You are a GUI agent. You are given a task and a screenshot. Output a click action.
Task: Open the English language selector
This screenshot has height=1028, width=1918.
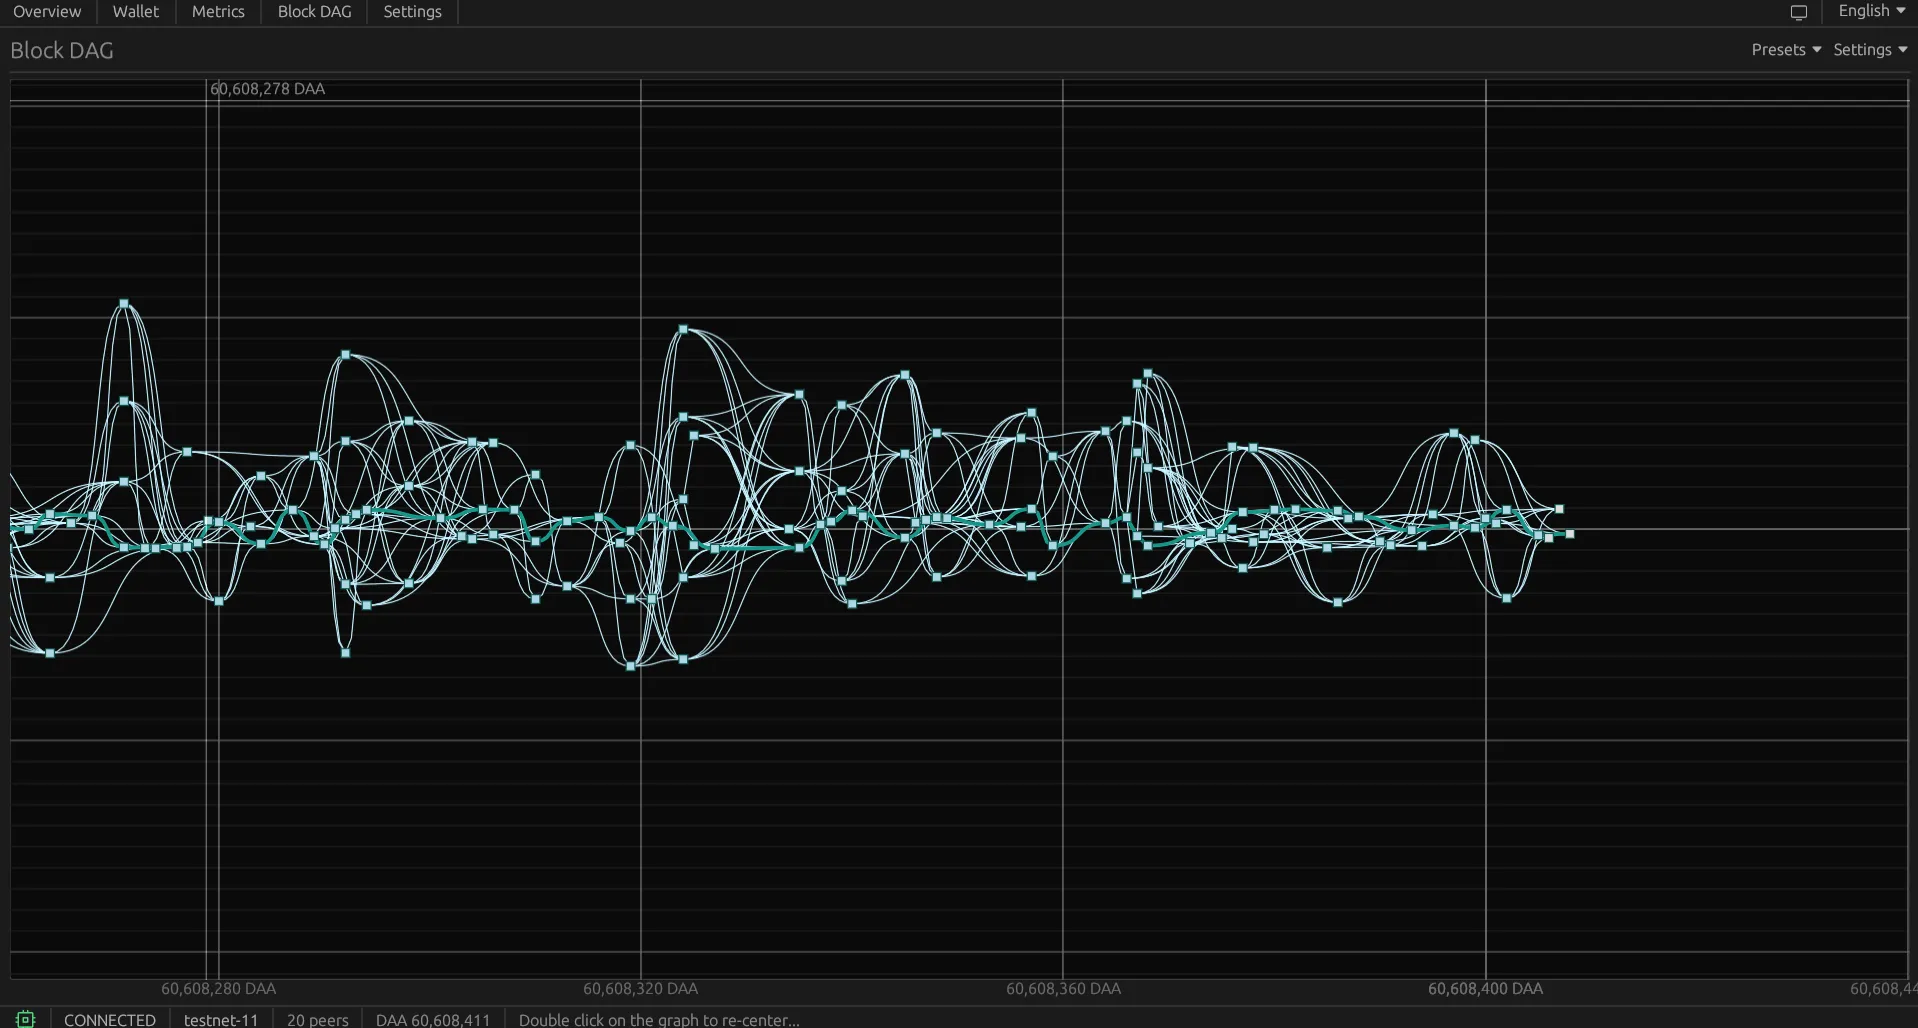point(1870,11)
